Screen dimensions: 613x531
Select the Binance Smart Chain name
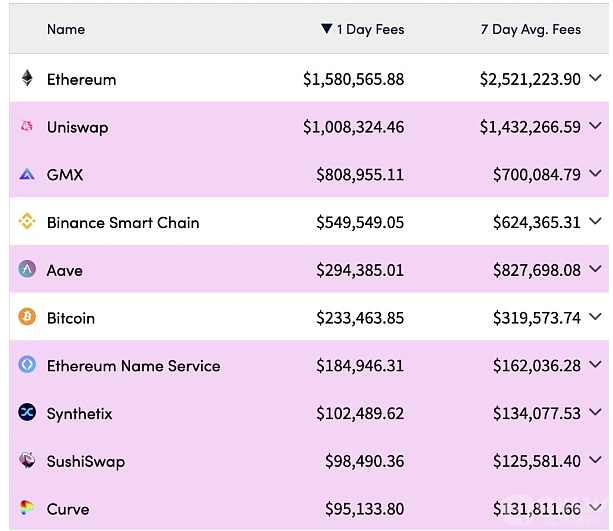[123, 223]
